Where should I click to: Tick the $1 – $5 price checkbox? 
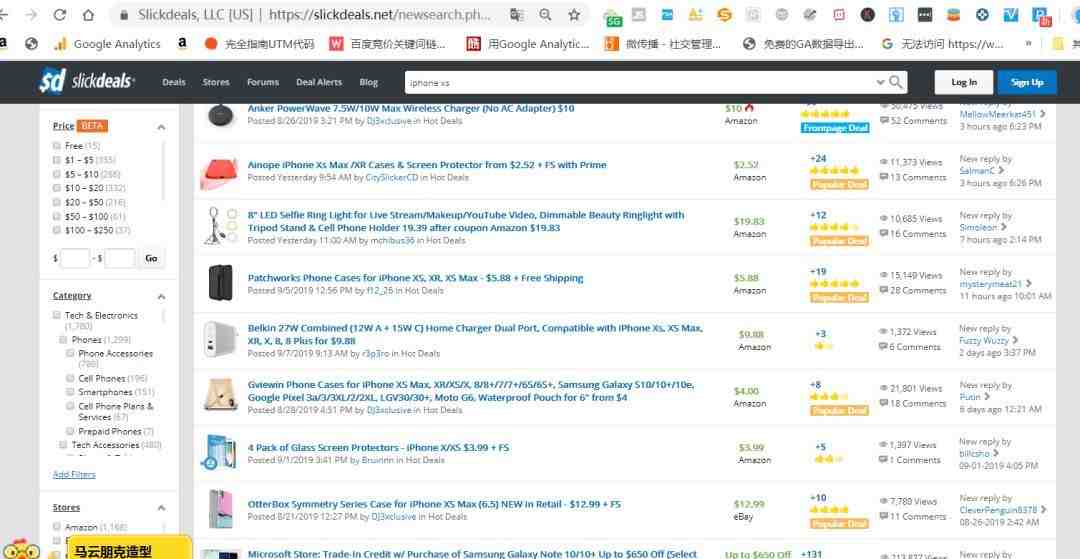[x=56, y=160]
